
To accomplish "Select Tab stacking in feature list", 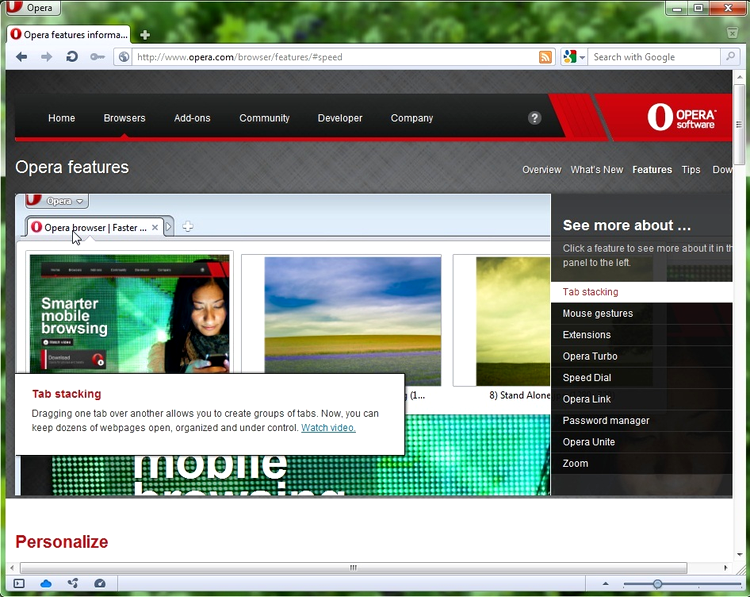I will point(641,292).
